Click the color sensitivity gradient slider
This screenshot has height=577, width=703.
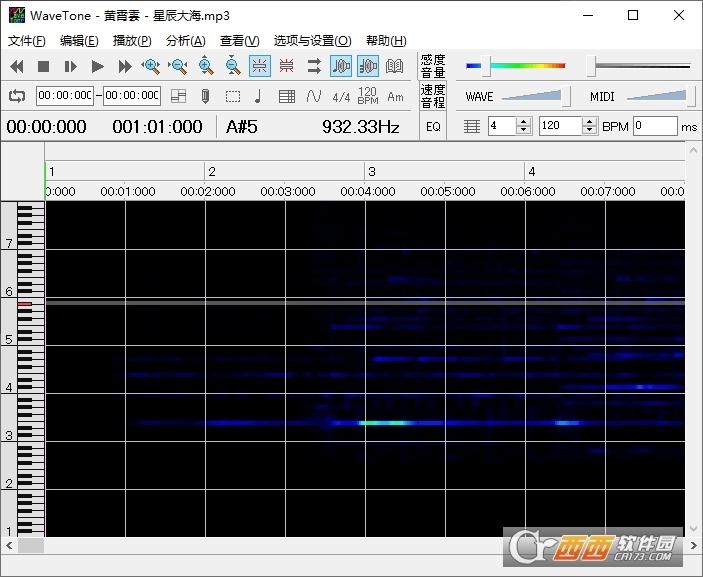point(516,66)
